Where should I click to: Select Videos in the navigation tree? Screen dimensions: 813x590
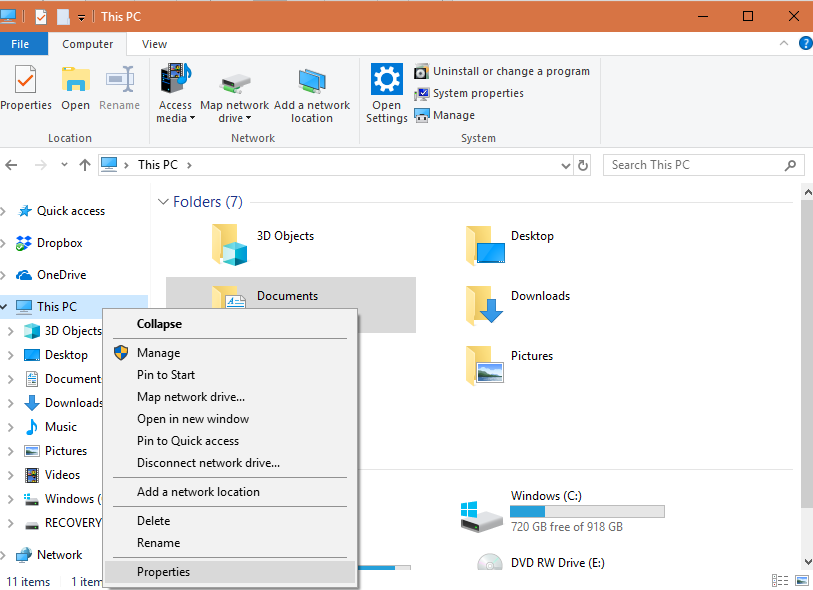(62, 475)
